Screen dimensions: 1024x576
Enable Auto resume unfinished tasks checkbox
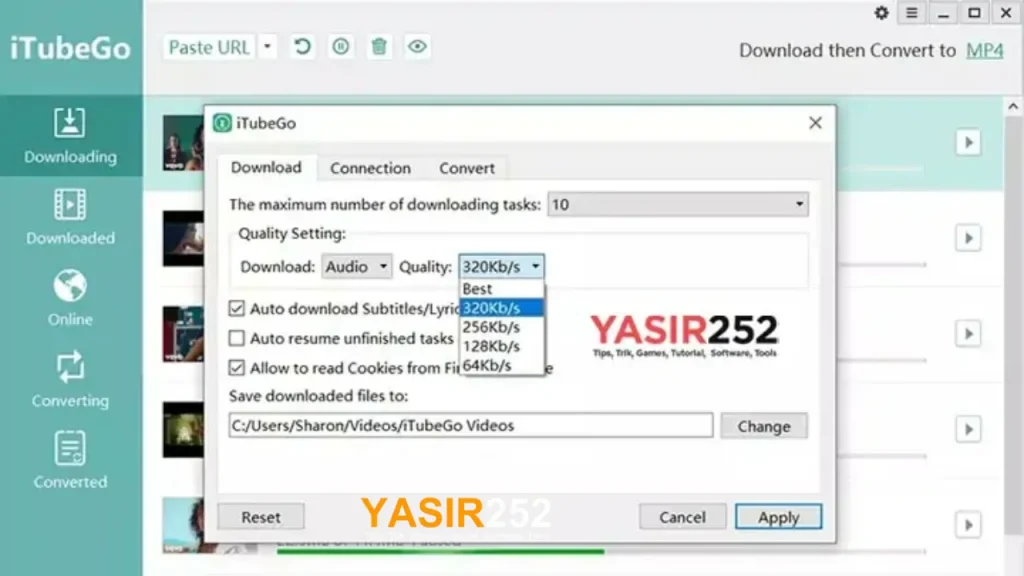point(236,338)
